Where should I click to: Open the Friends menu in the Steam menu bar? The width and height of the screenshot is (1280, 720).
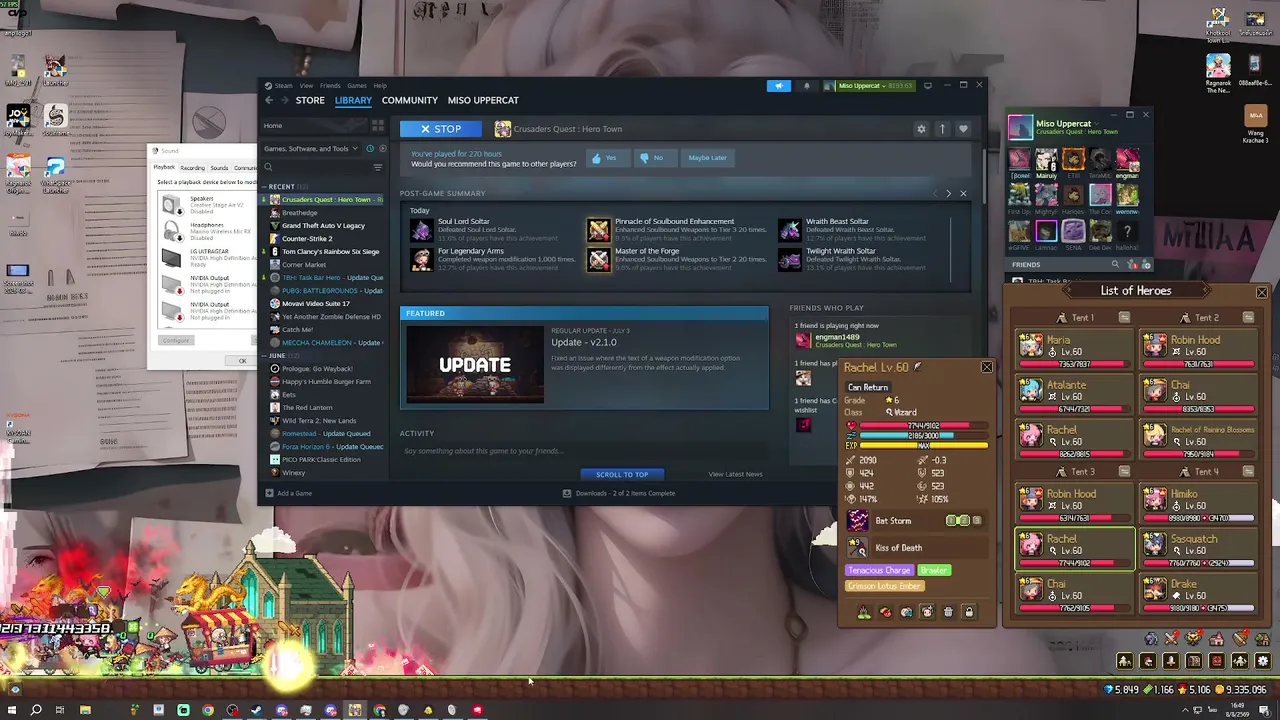330,86
